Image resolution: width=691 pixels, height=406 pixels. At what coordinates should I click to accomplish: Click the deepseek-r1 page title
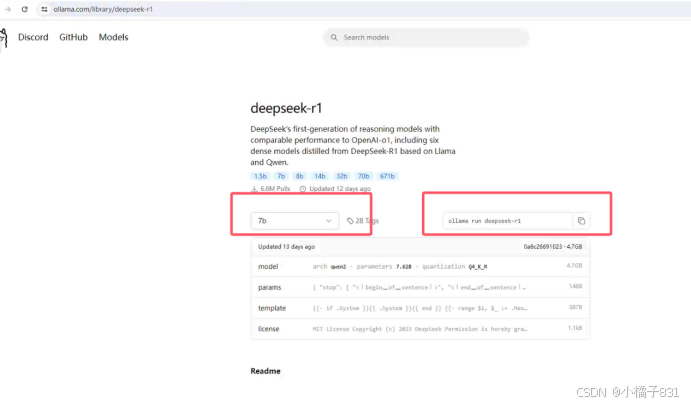pos(286,108)
